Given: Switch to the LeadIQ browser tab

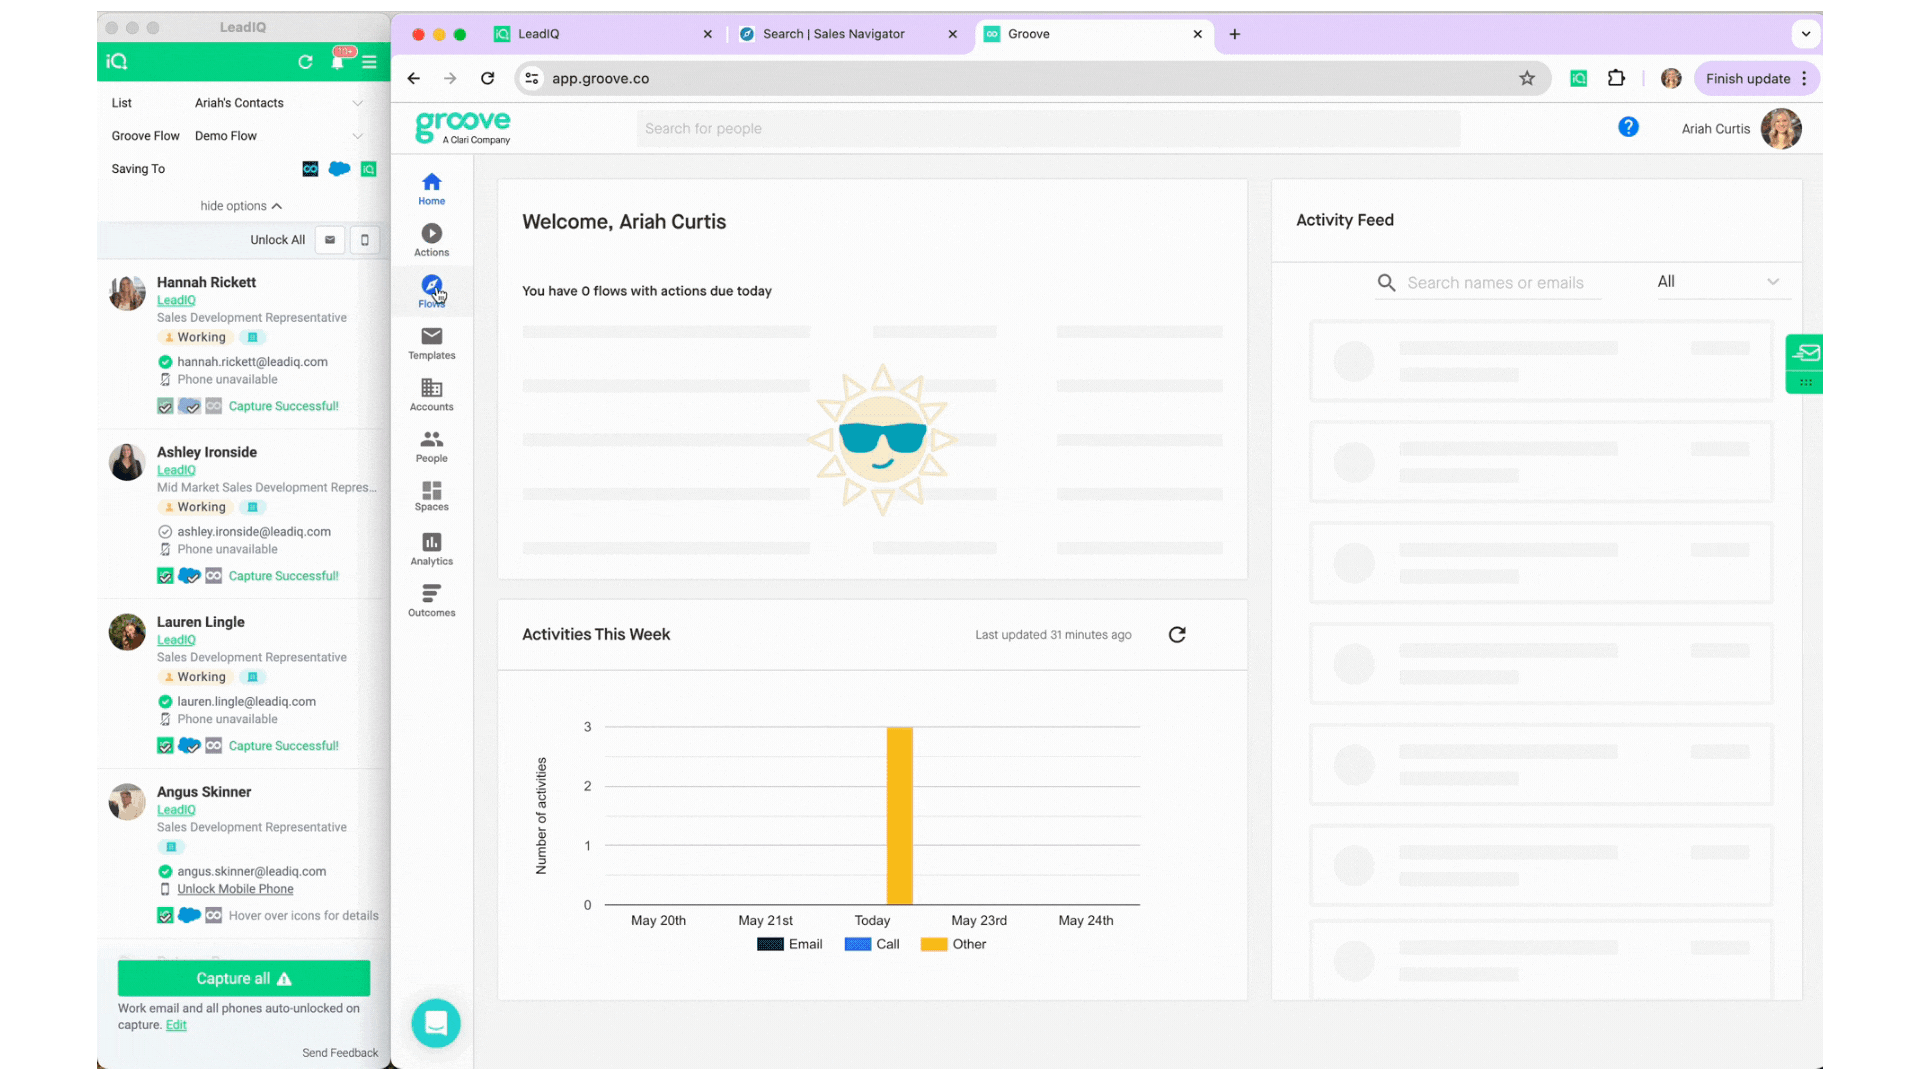Looking at the screenshot, I should tap(603, 34).
